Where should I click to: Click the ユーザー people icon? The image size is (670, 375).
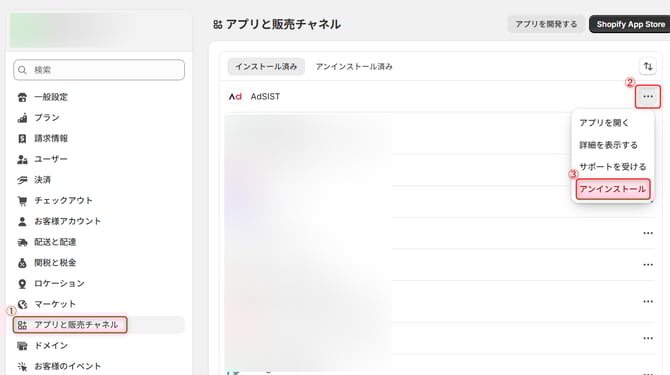pos(22,159)
